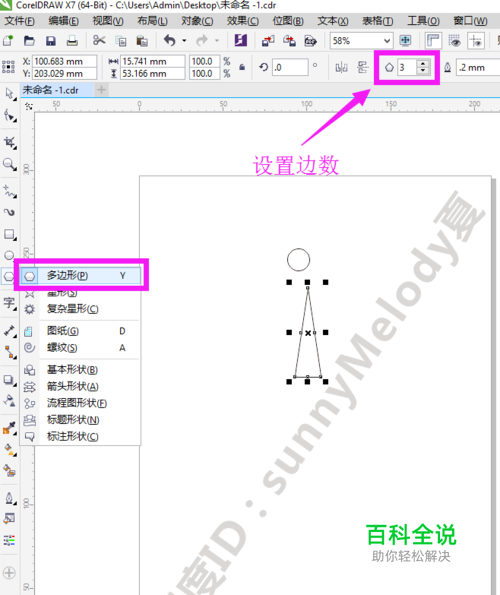Paste clipboard using the paste icon
Image resolution: width=500 pixels, height=595 pixels.
[142, 41]
